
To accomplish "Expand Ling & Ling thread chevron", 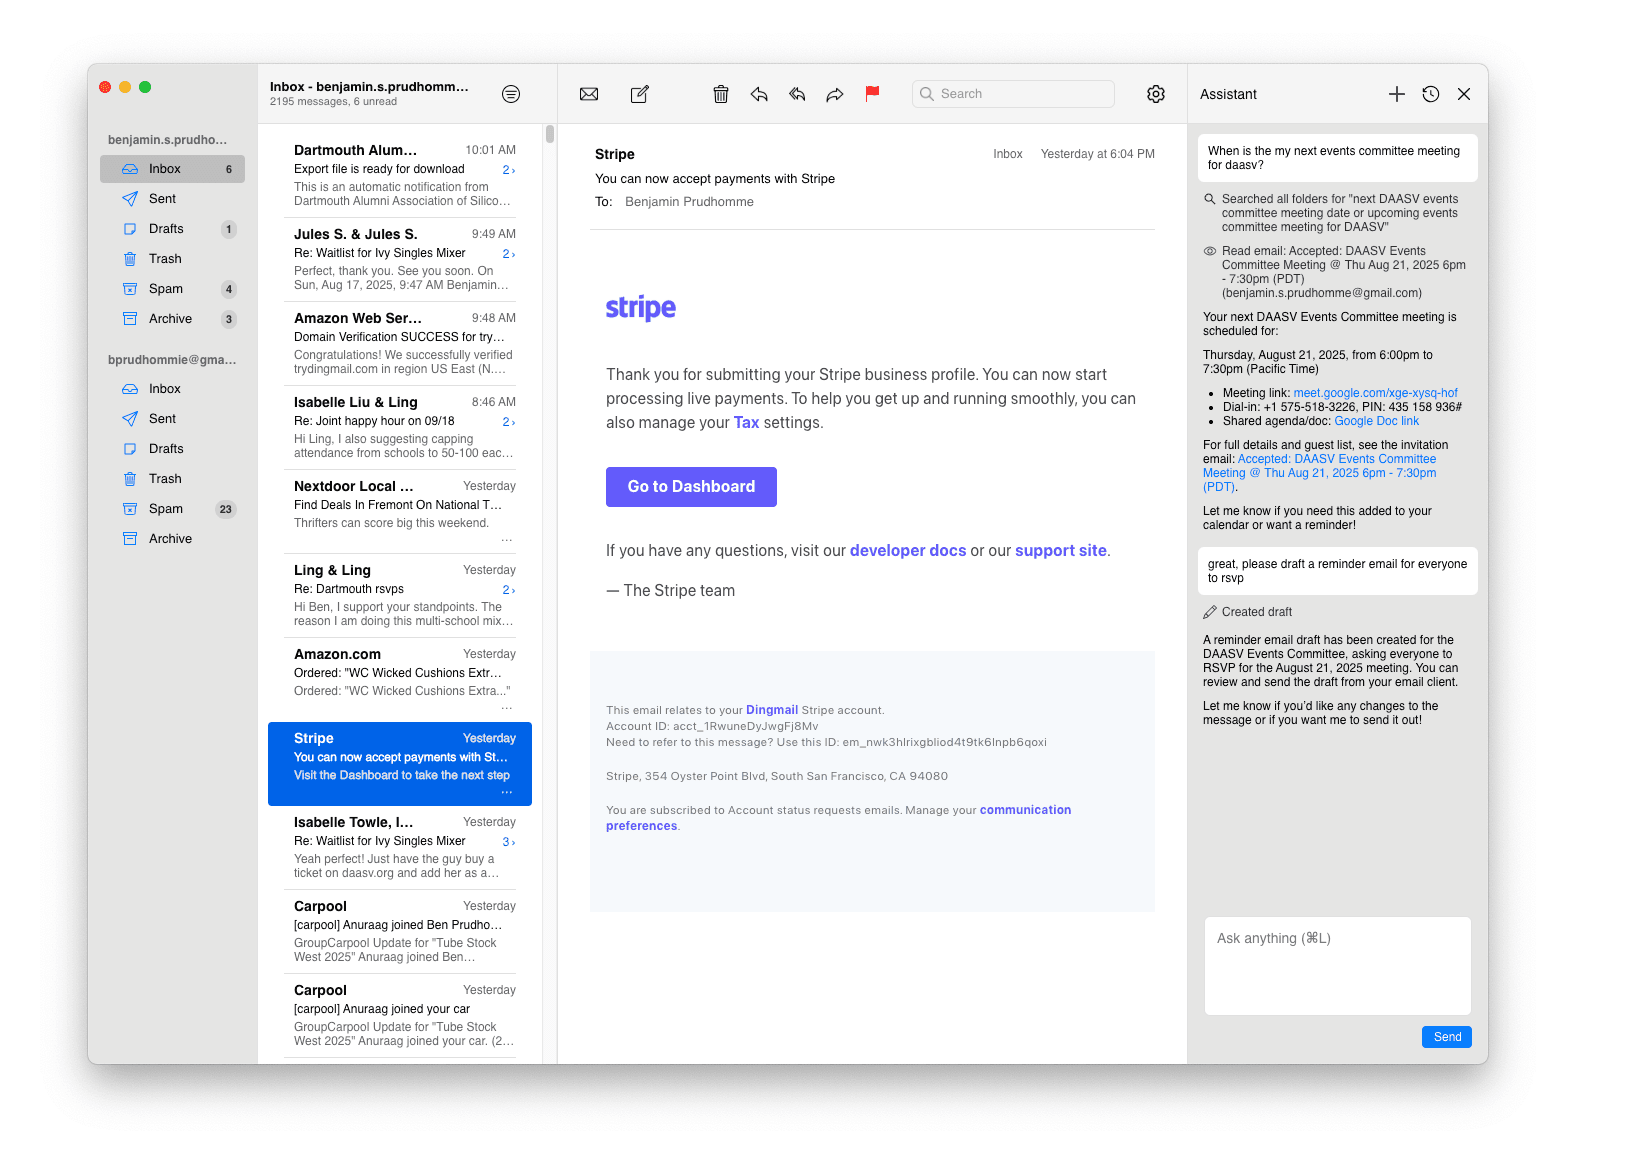I will (509, 590).
